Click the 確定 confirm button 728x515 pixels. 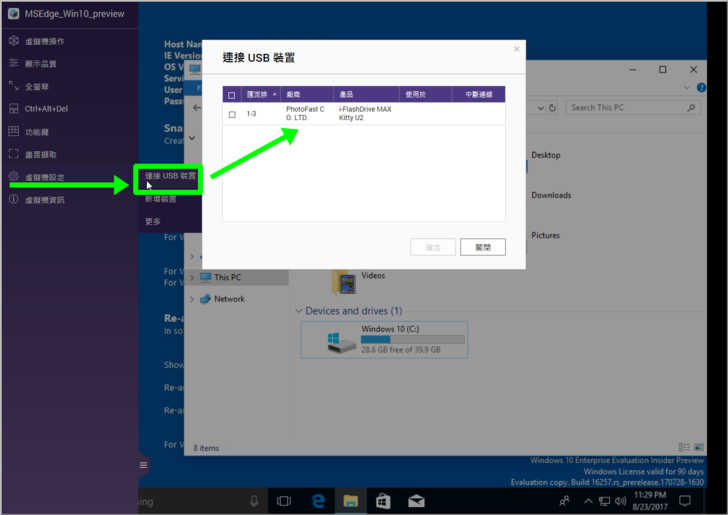[x=433, y=247]
